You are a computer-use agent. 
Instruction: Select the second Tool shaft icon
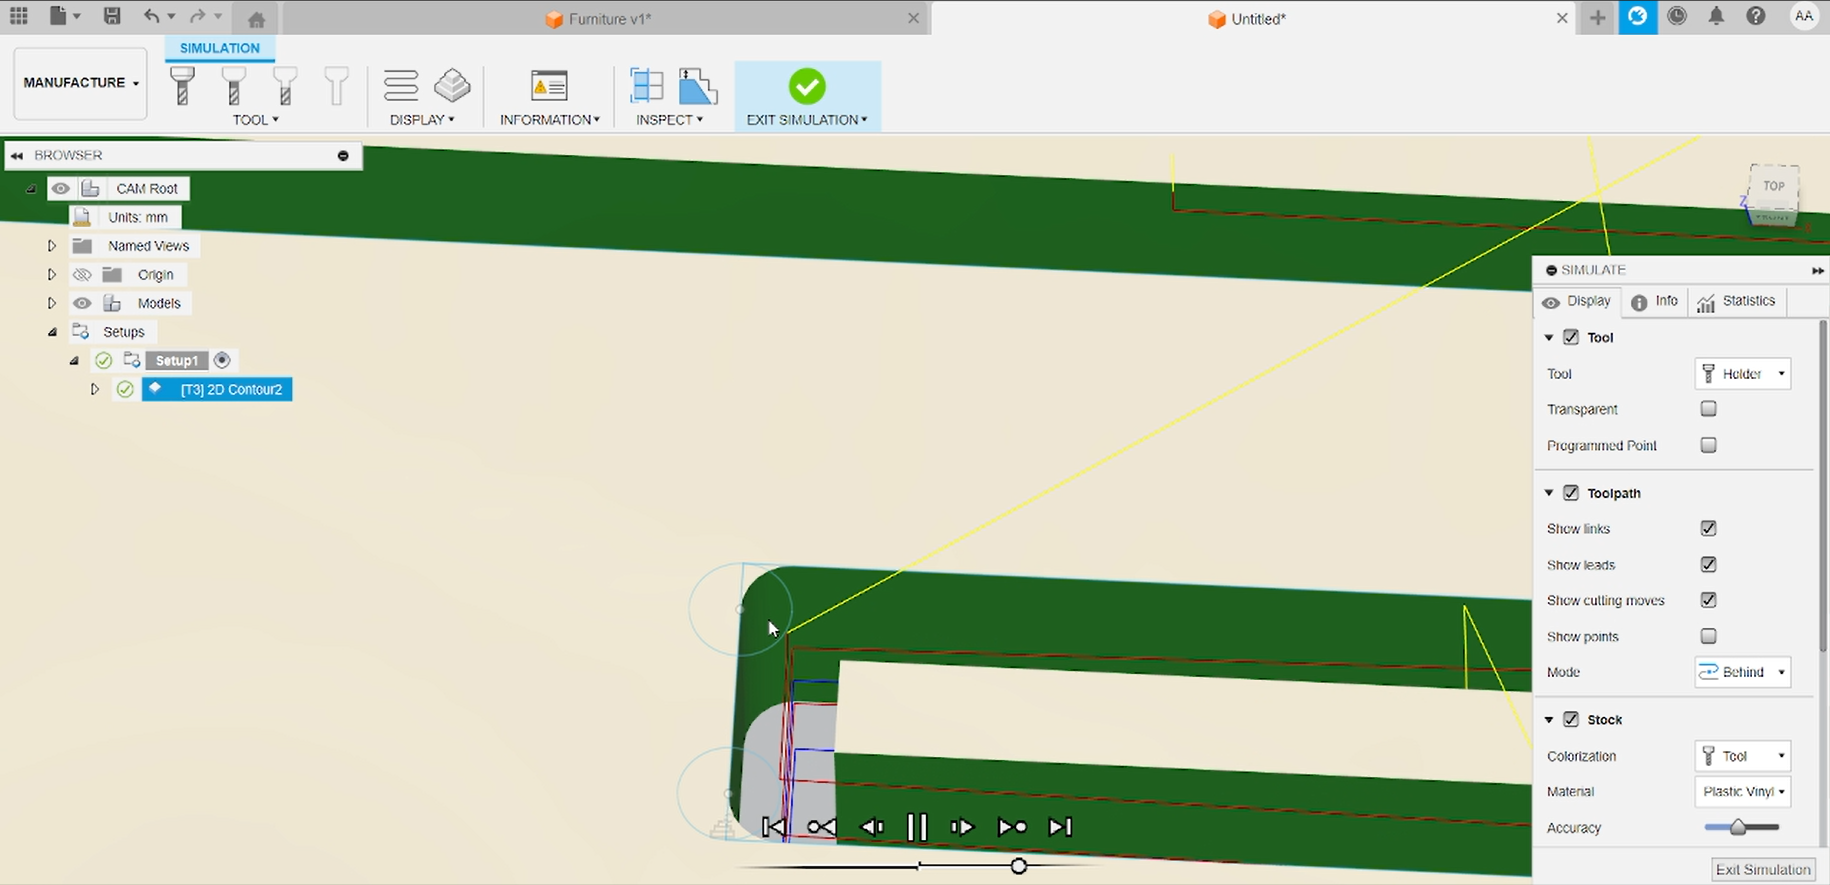[234, 86]
